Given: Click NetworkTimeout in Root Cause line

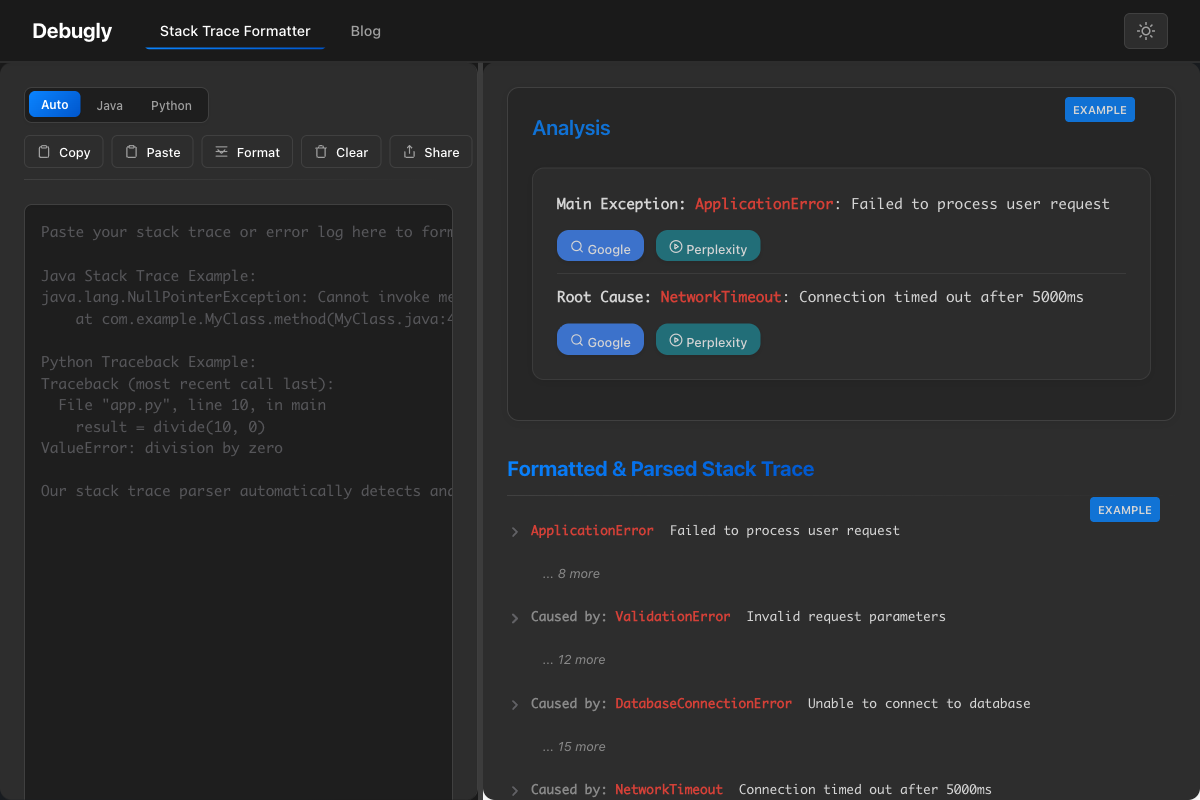Looking at the screenshot, I should click(x=721, y=297).
